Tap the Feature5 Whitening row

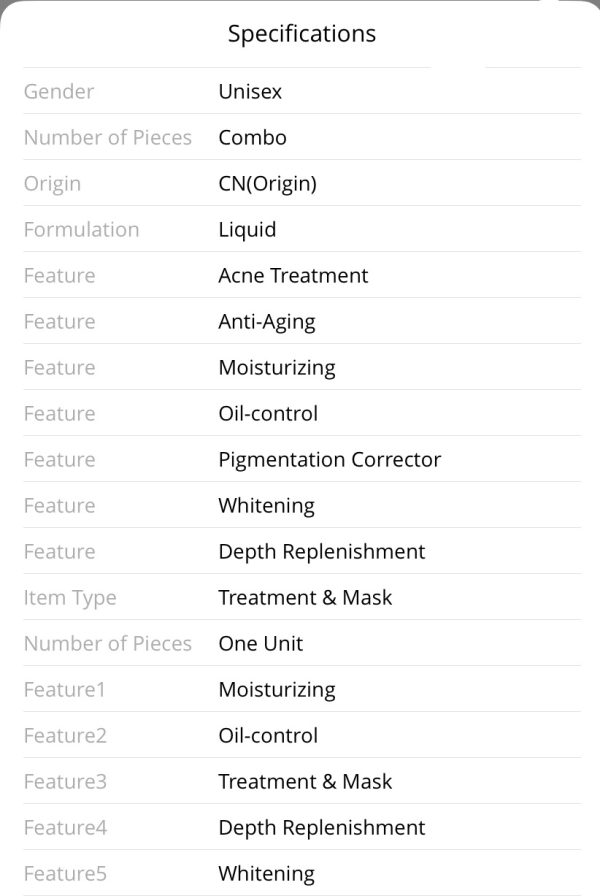[x=302, y=873]
